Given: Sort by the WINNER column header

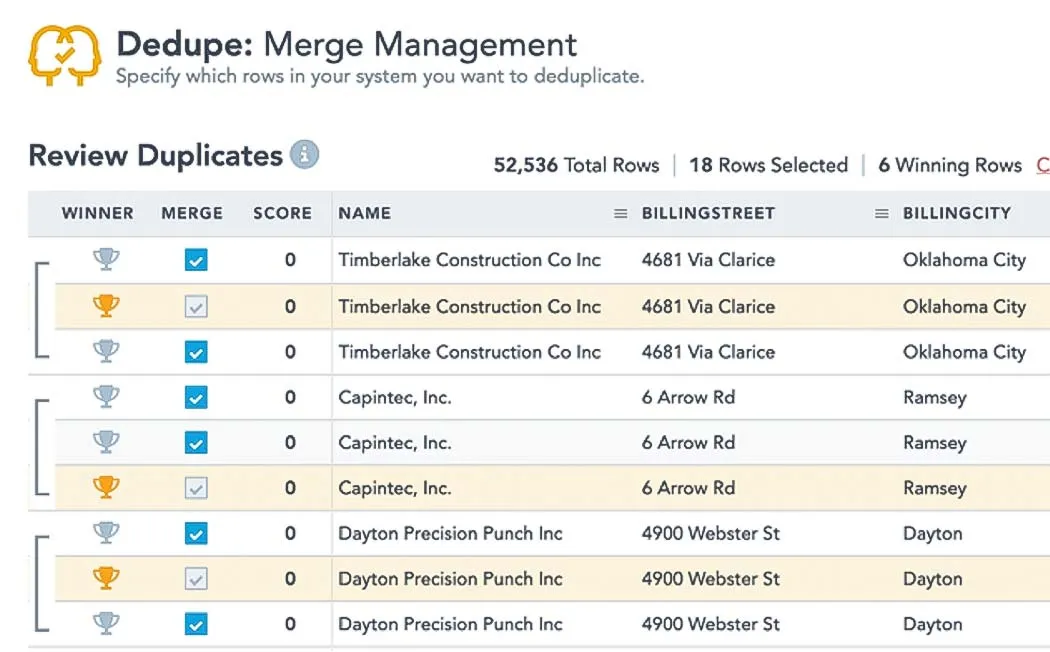Looking at the screenshot, I should click(x=98, y=214).
